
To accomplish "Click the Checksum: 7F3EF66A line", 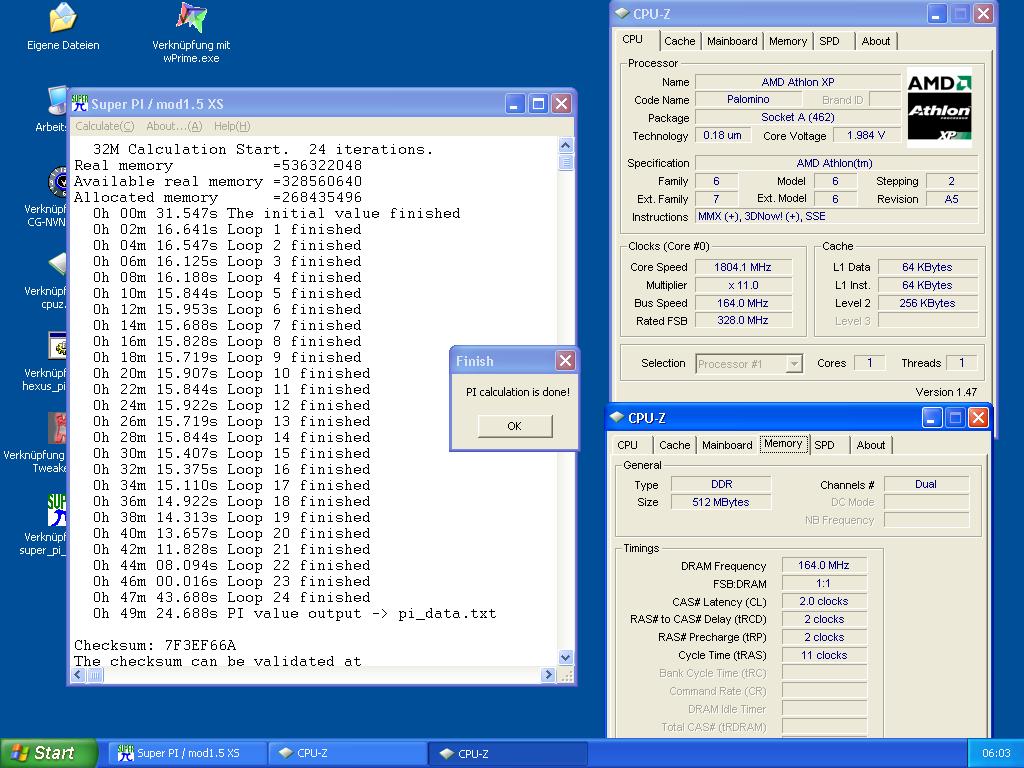I will click(x=155, y=645).
